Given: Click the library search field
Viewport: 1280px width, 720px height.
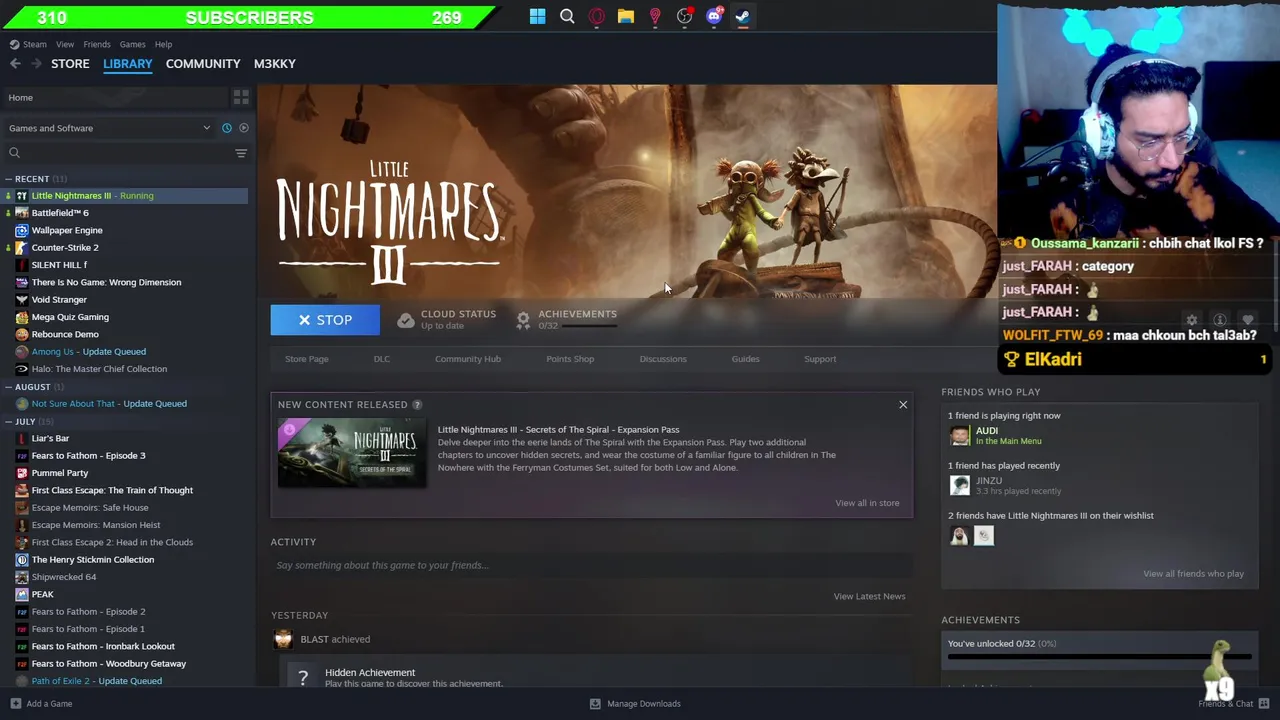Looking at the screenshot, I should coord(120,153).
